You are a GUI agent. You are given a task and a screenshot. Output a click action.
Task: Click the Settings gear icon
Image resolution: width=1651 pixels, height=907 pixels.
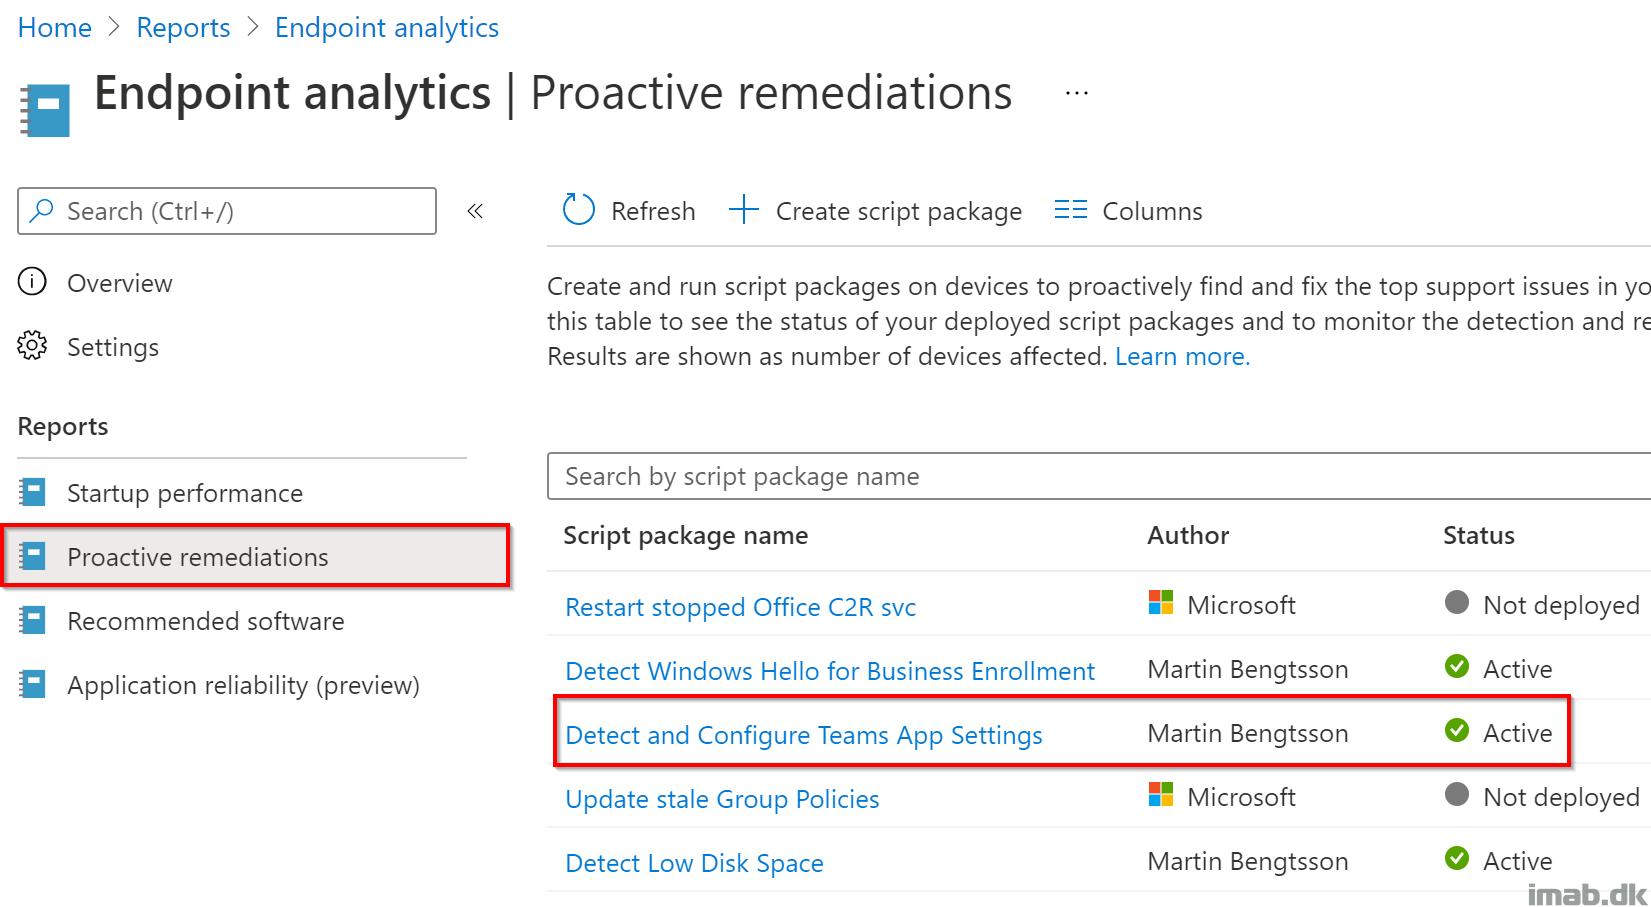(32, 346)
